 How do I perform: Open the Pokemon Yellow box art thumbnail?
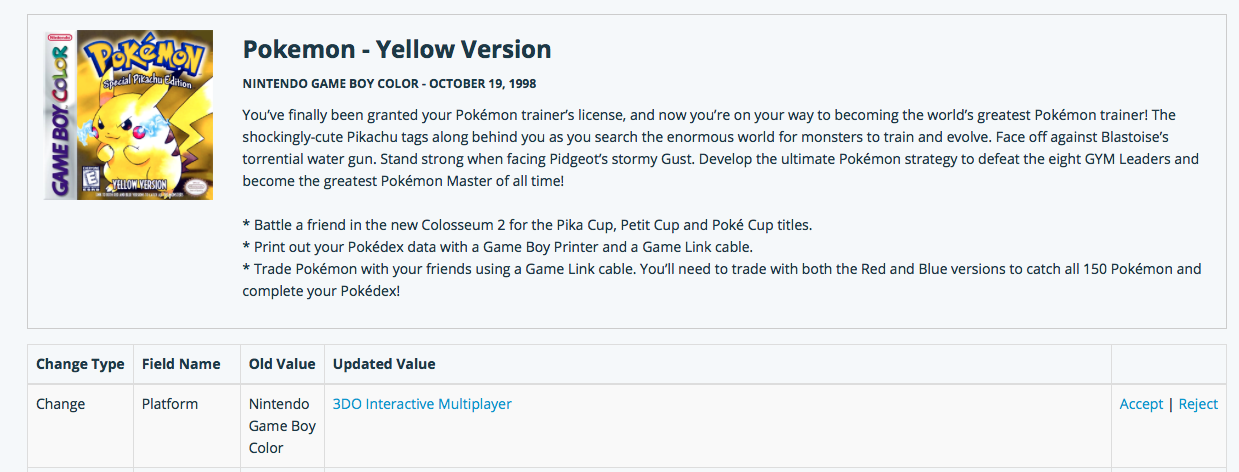(129, 115)
